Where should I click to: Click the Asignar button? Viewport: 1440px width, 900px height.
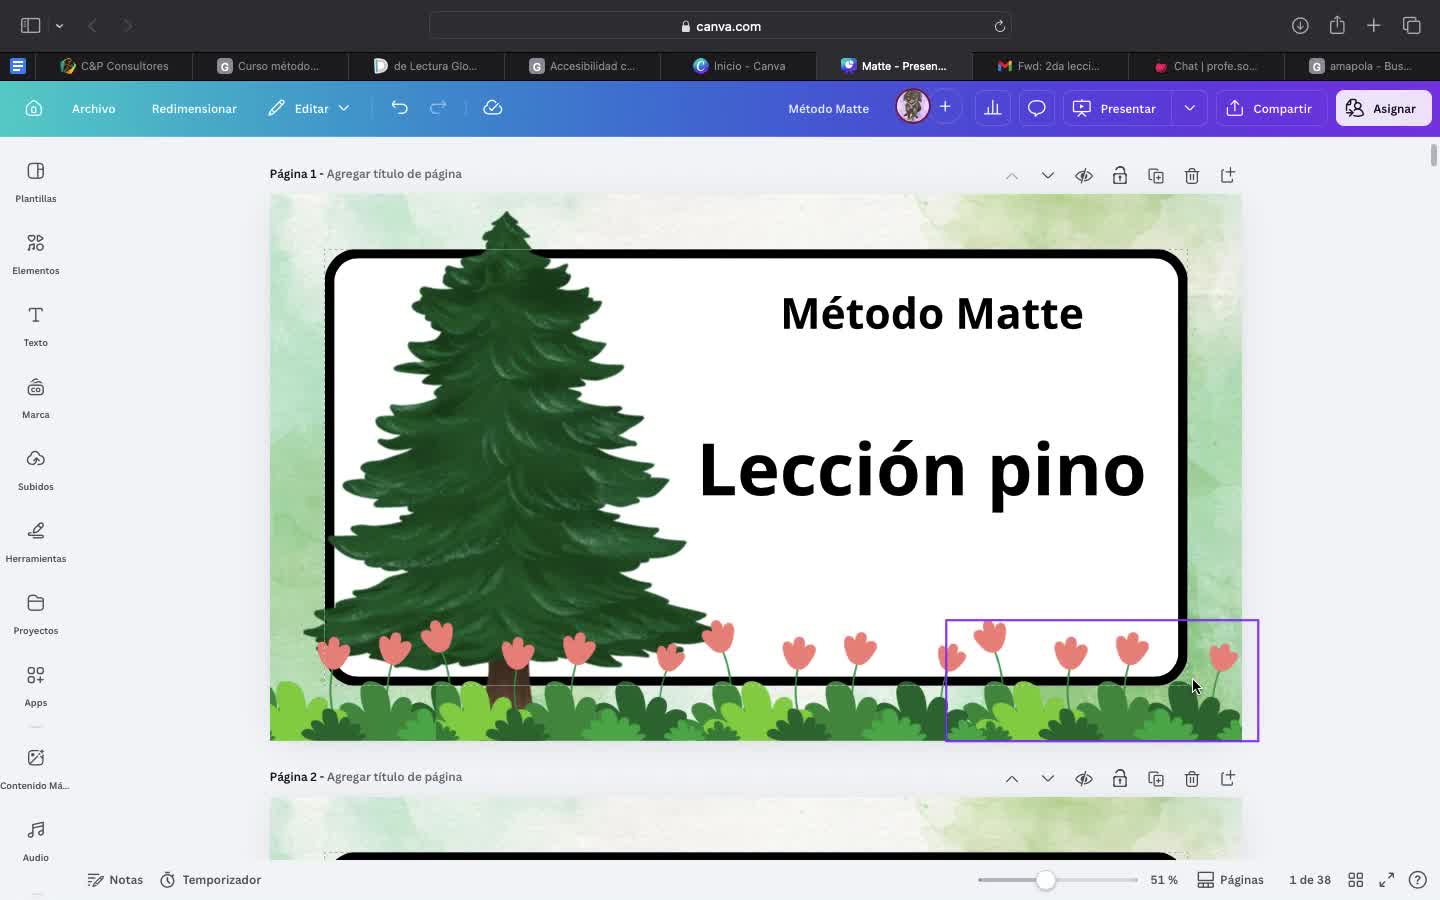pyautogui.click(x=1383, y=108)
